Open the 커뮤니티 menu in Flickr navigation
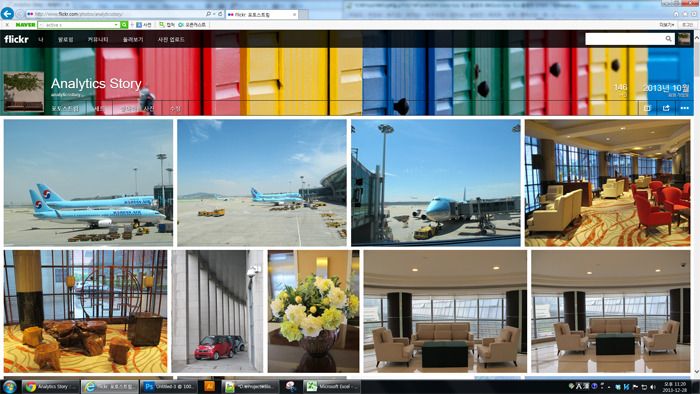Image resolution: width=700 pixels, height=394 pixels. click(98, 40)
